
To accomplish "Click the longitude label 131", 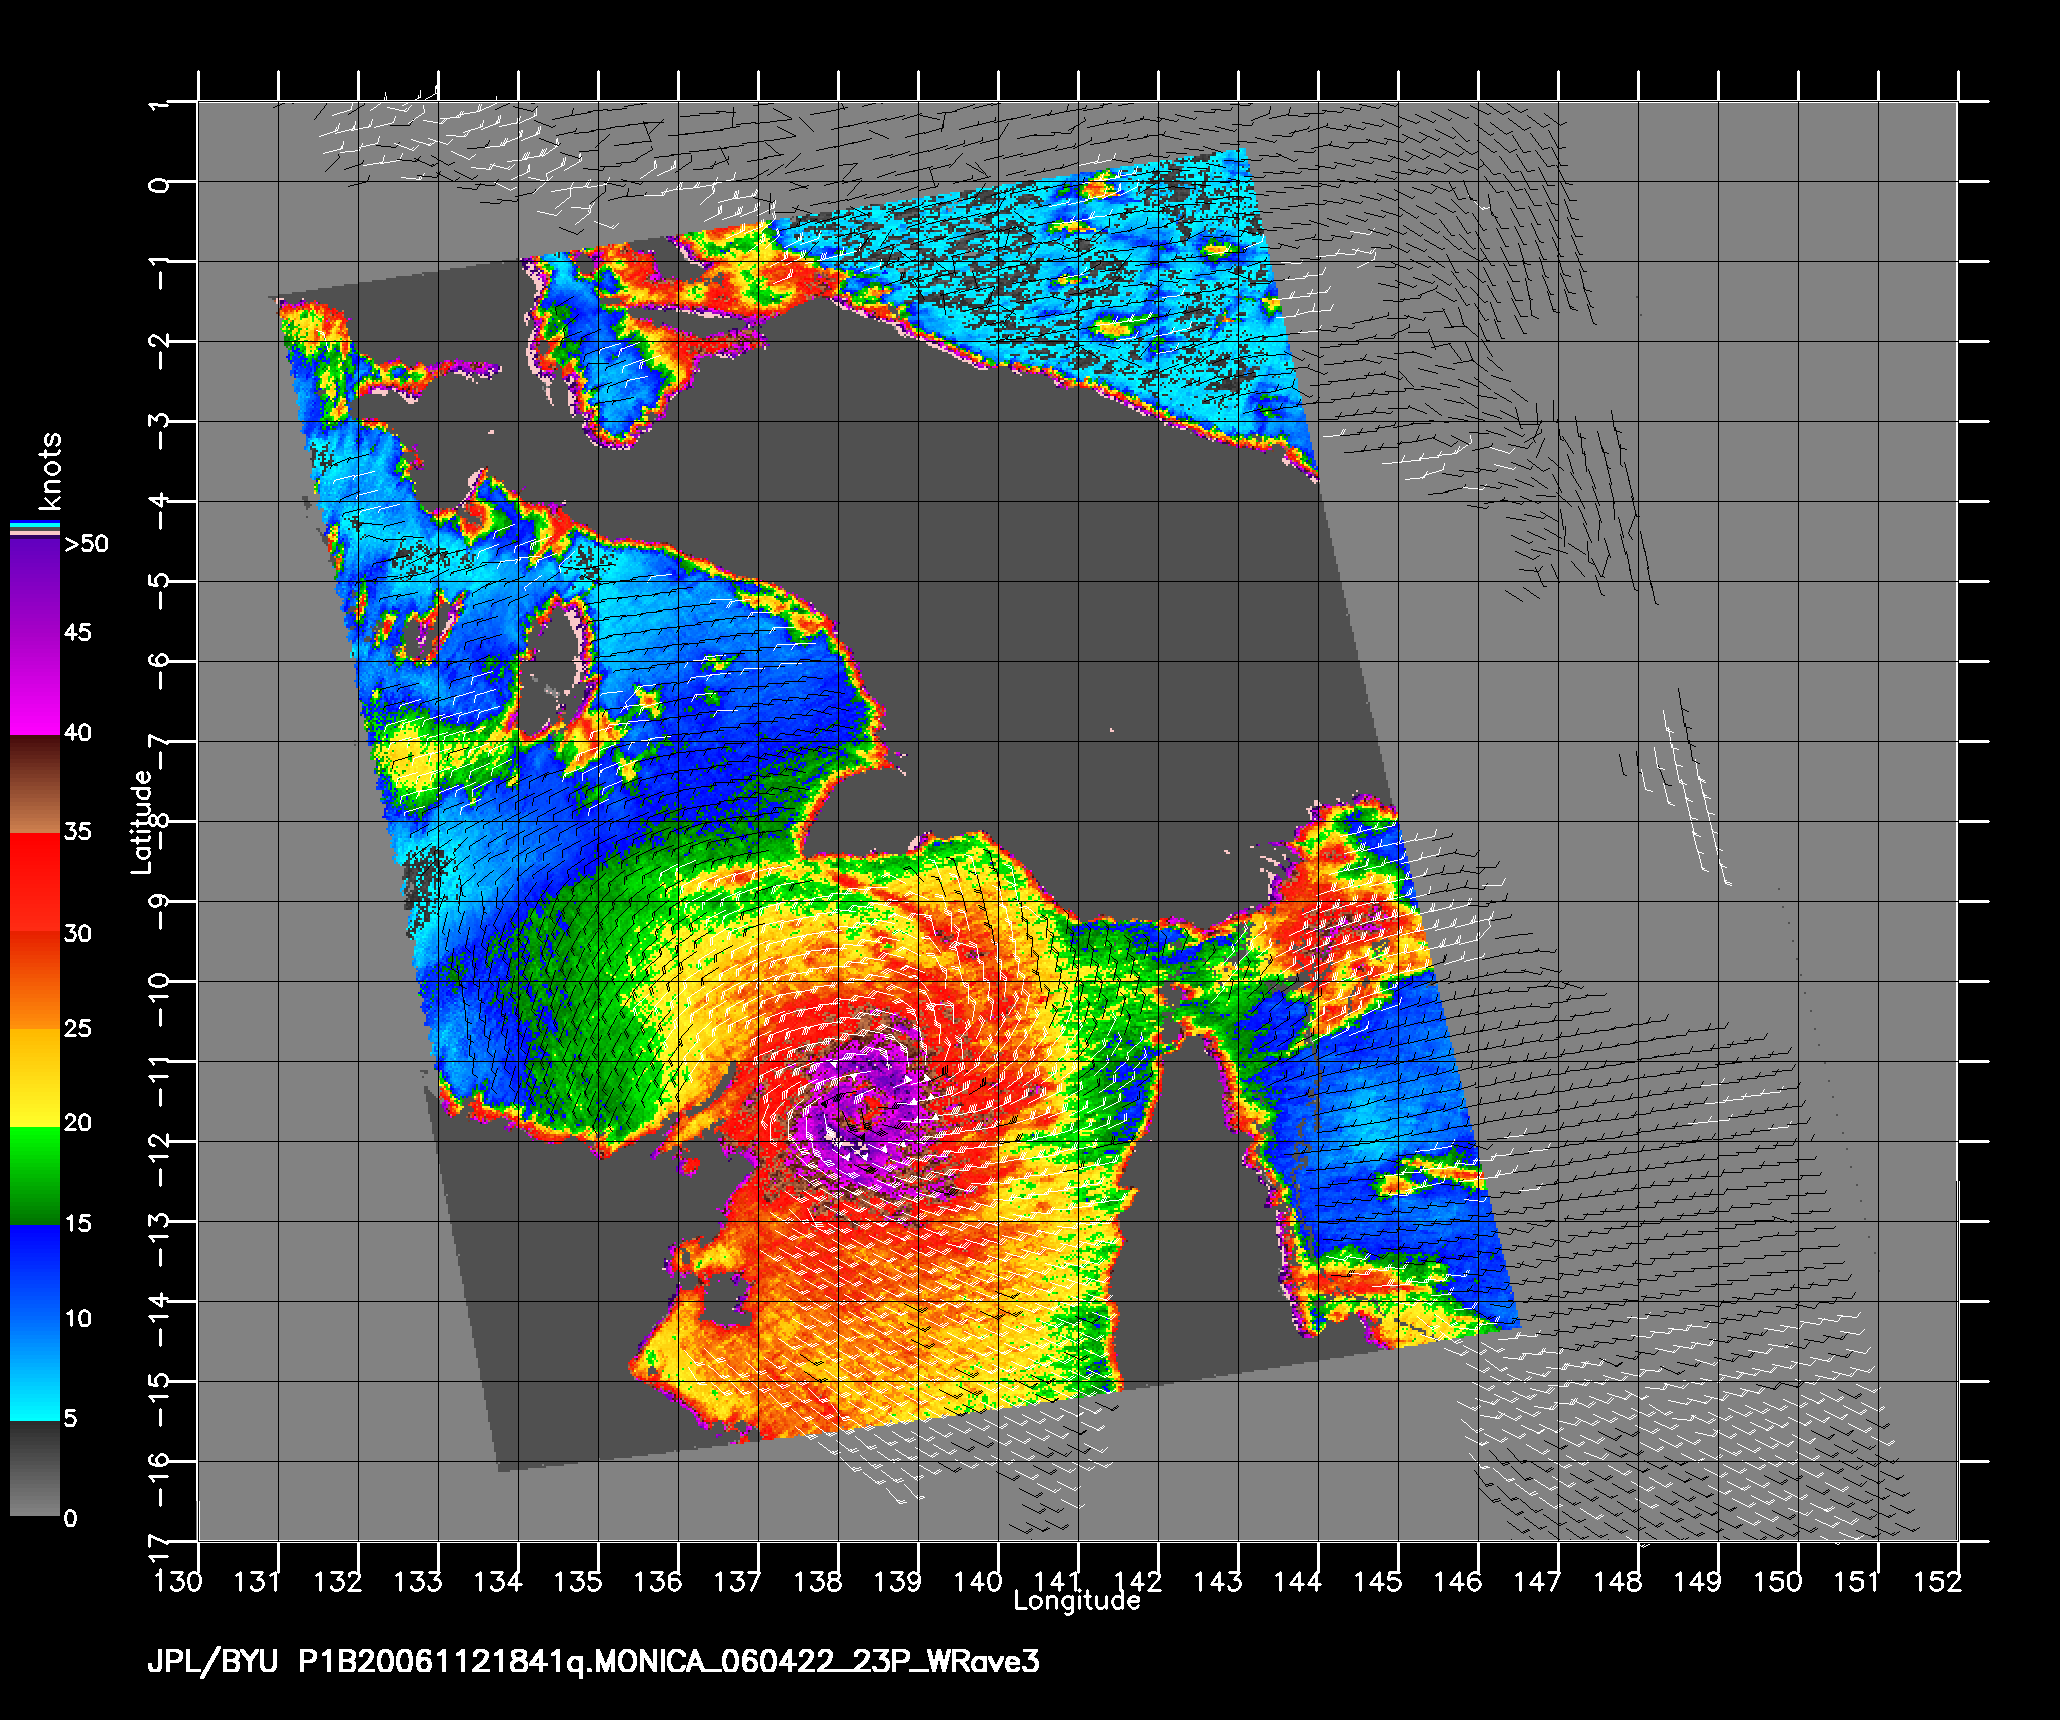I will pos(258,1581).
